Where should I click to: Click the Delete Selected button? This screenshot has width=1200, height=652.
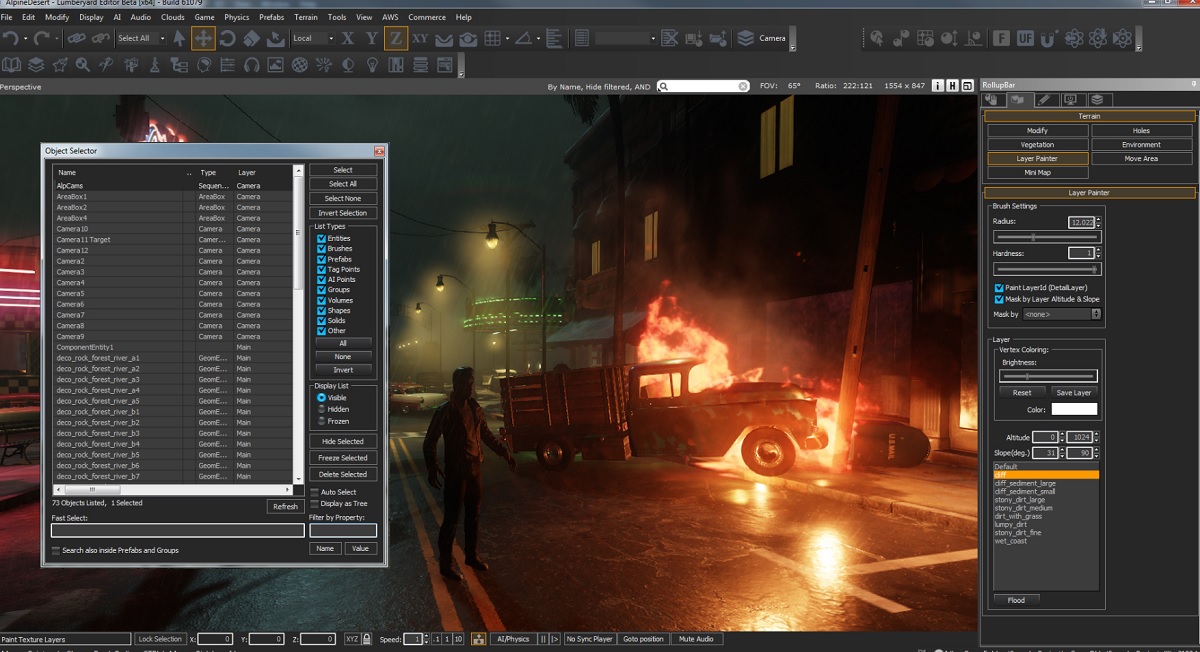point(343,474)
